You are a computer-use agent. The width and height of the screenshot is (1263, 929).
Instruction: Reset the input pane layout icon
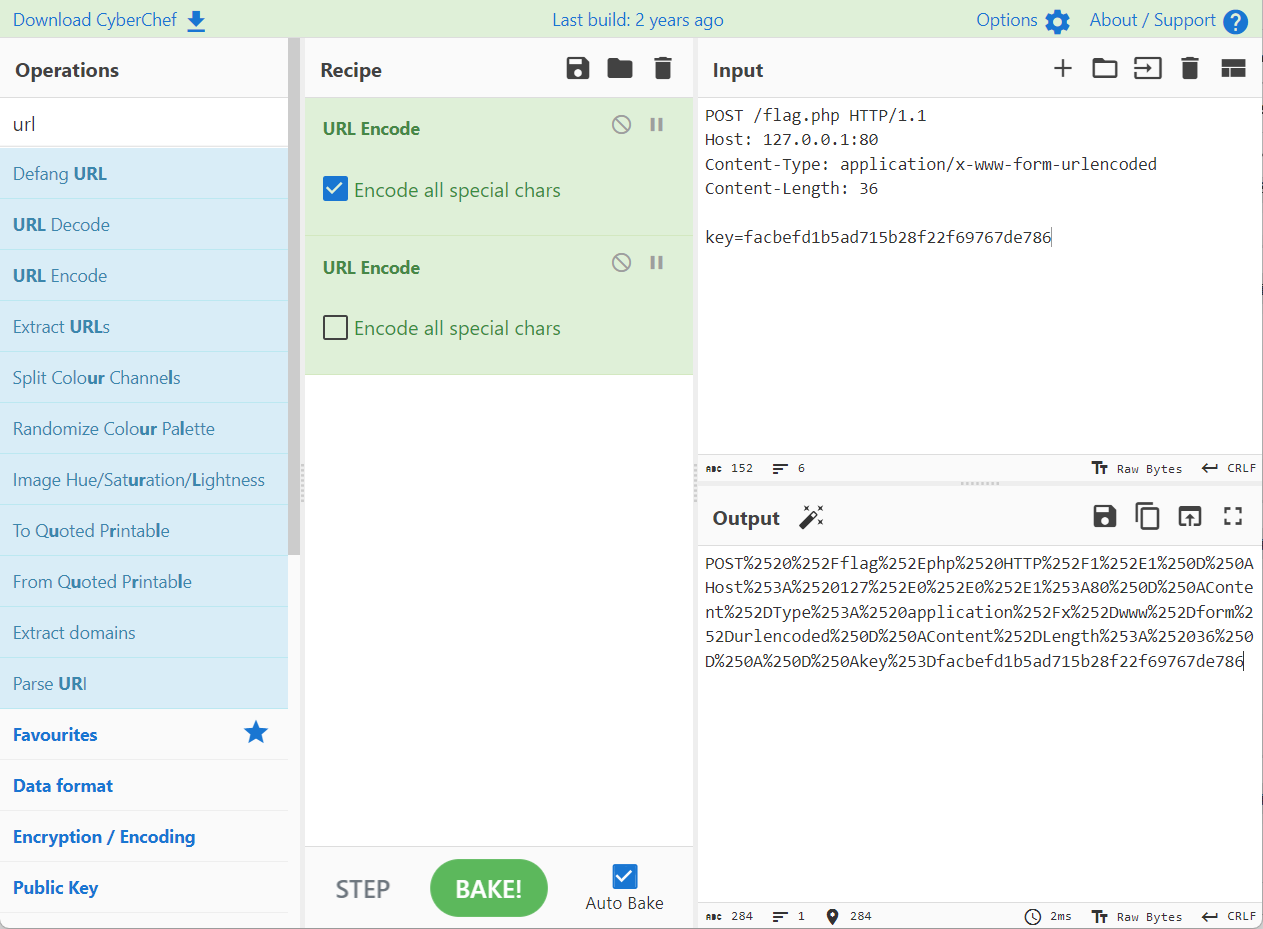pos(1233,69)
